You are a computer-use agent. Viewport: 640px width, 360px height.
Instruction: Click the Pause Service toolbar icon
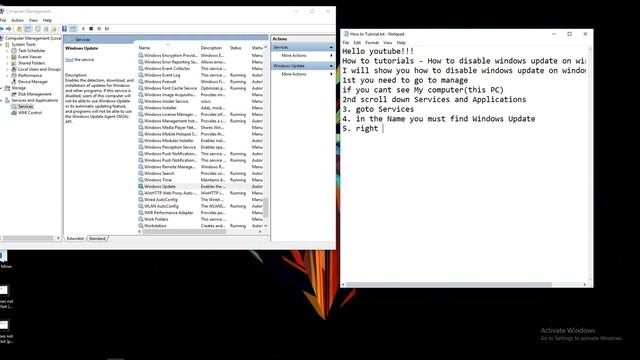pos(99,29)
